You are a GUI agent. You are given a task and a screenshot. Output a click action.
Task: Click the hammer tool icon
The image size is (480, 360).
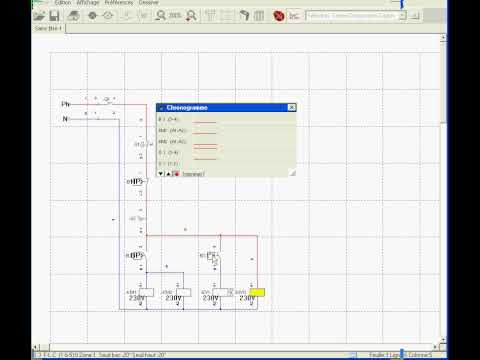point(244,16)
